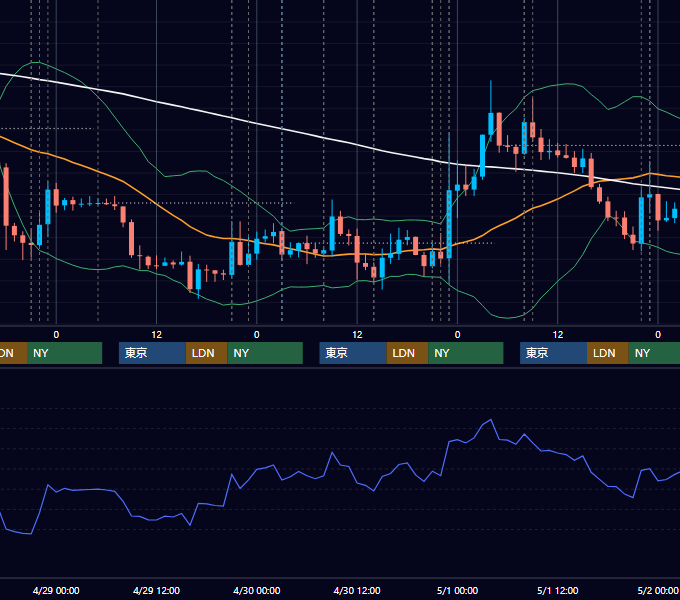Click the 4/30 00:00 date label
Viewport: 680px width, 600px height.
(x=257, y=590)
